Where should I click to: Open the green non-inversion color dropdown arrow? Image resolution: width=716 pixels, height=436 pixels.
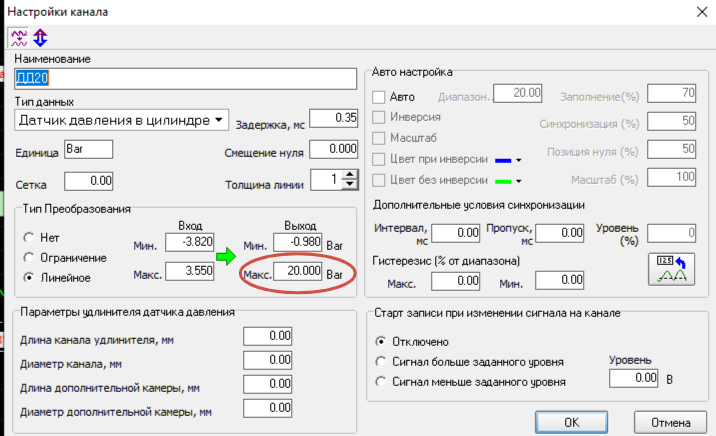pos(518,181)
